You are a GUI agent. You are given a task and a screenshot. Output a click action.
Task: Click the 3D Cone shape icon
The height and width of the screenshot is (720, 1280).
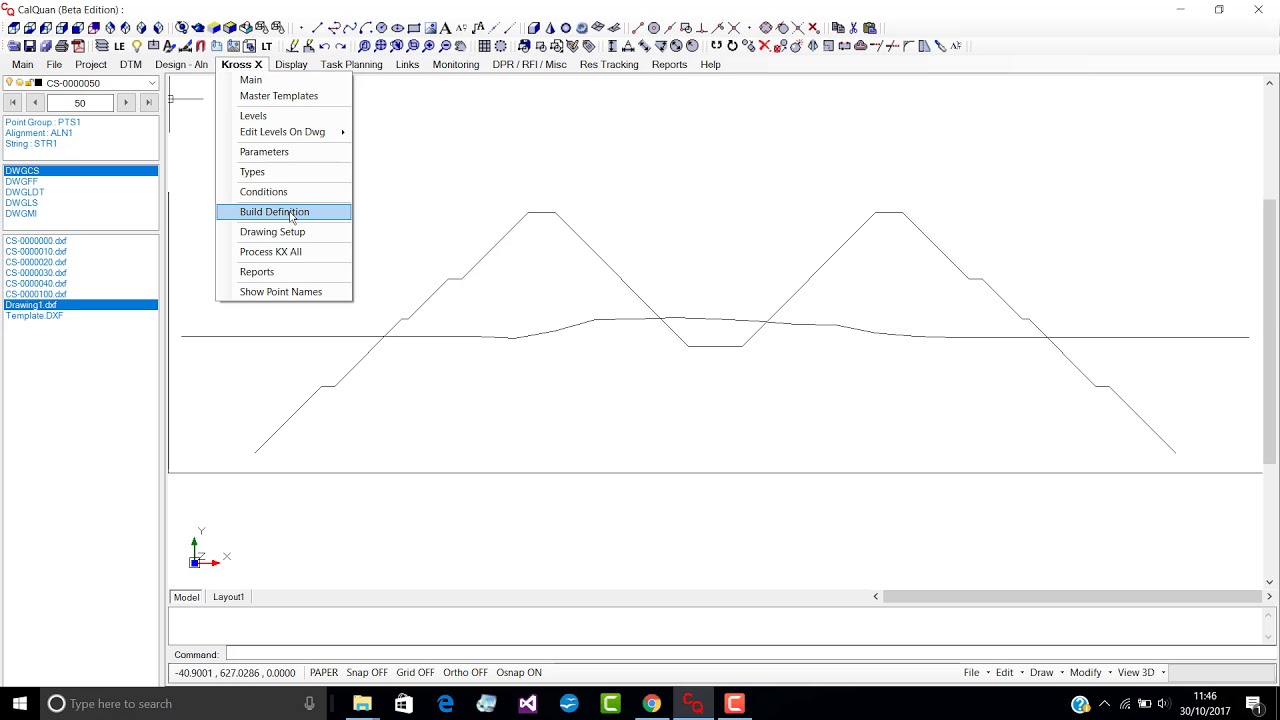coord(549,28)
